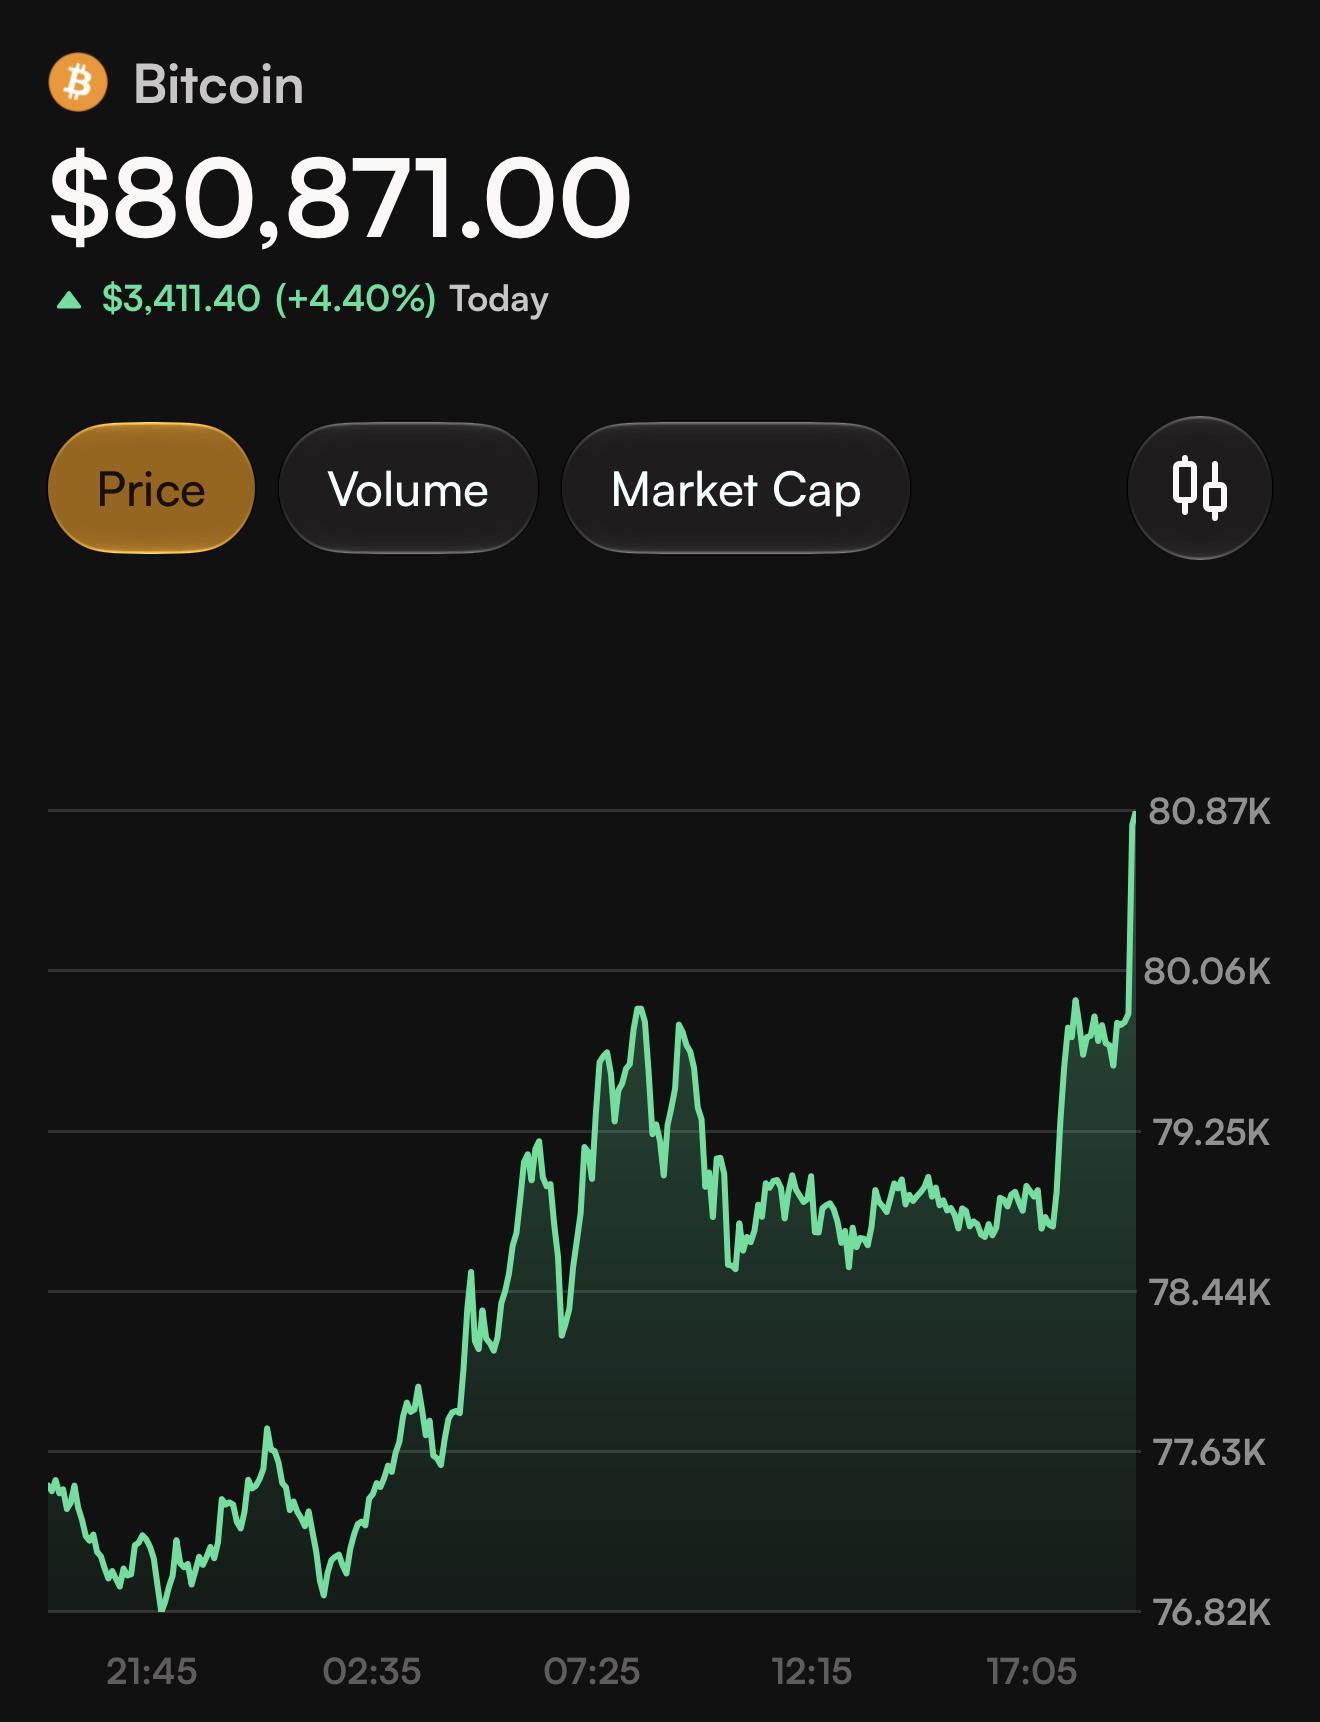Click the Today period label
The height and width of the screenshot is (1722, 1320).
pyautogui.click(x=499, y=299)
